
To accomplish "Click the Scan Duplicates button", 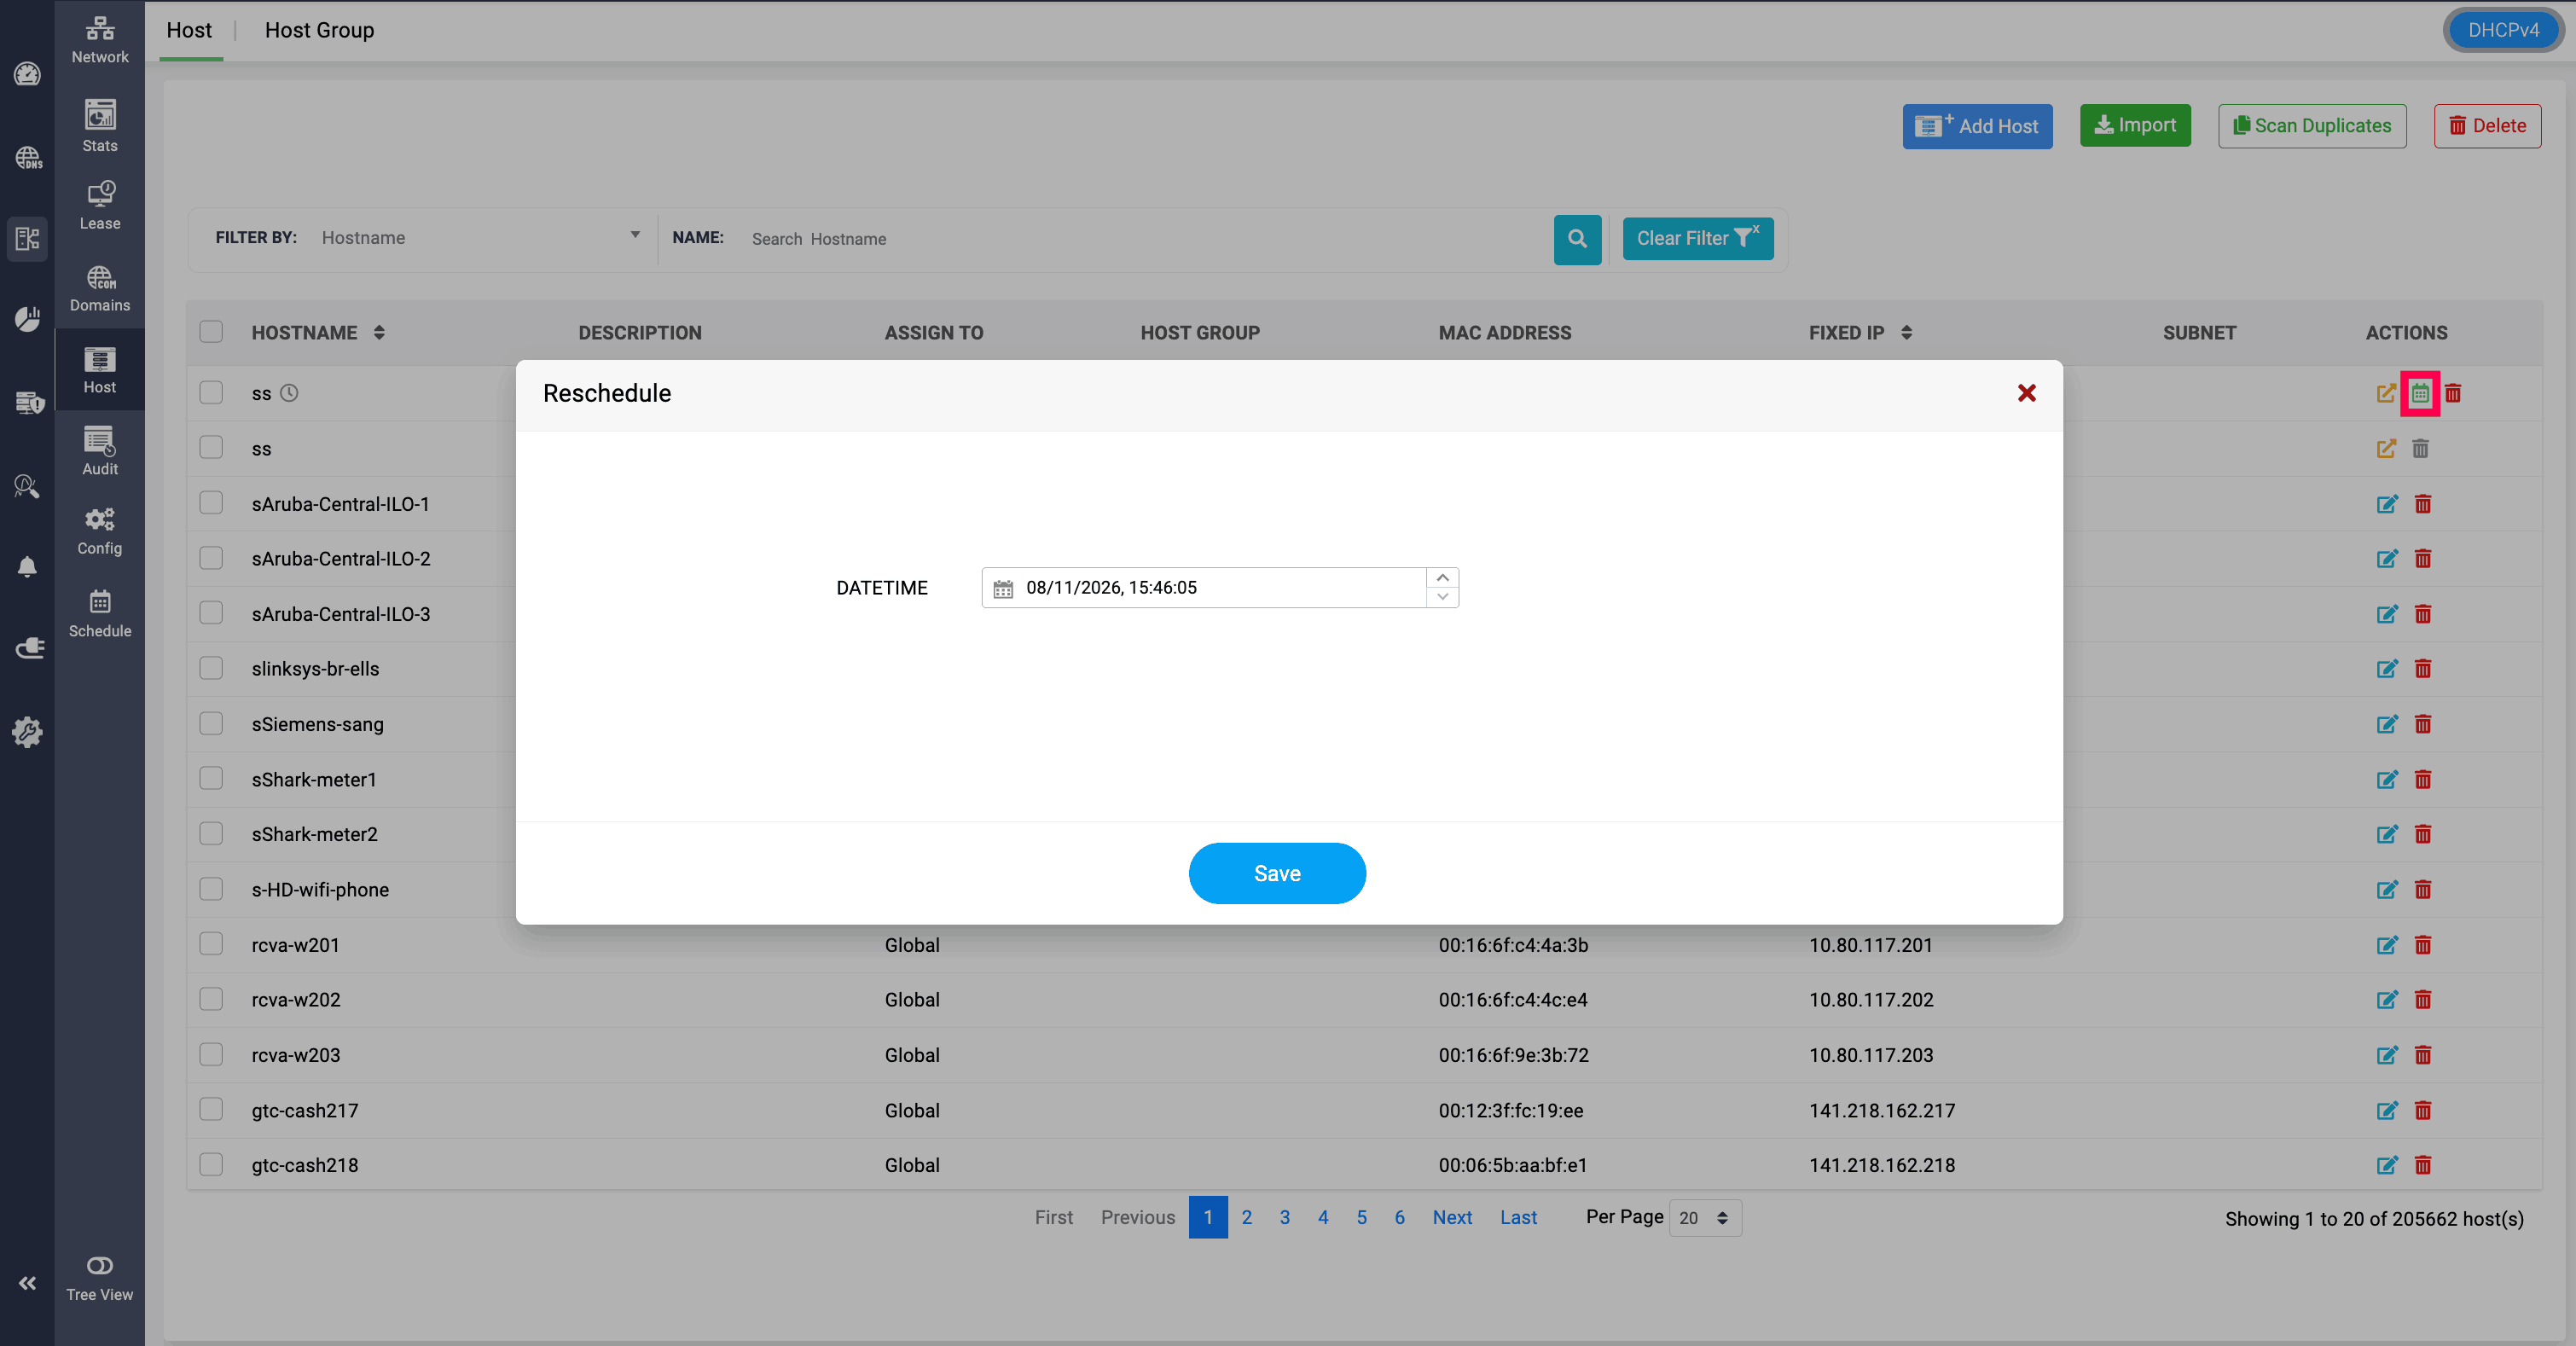I will point(2312,126).
